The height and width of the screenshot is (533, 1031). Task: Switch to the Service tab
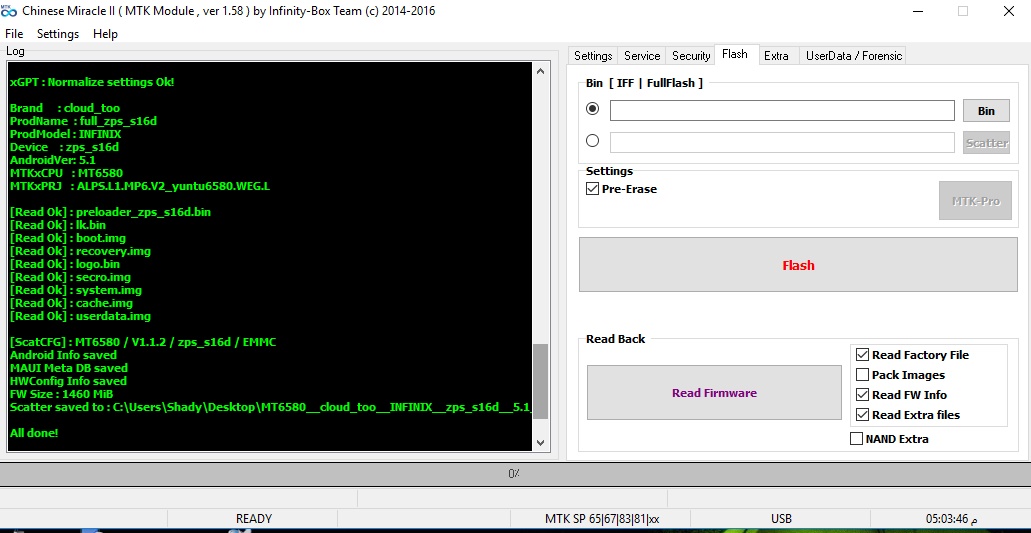[642, 56]
